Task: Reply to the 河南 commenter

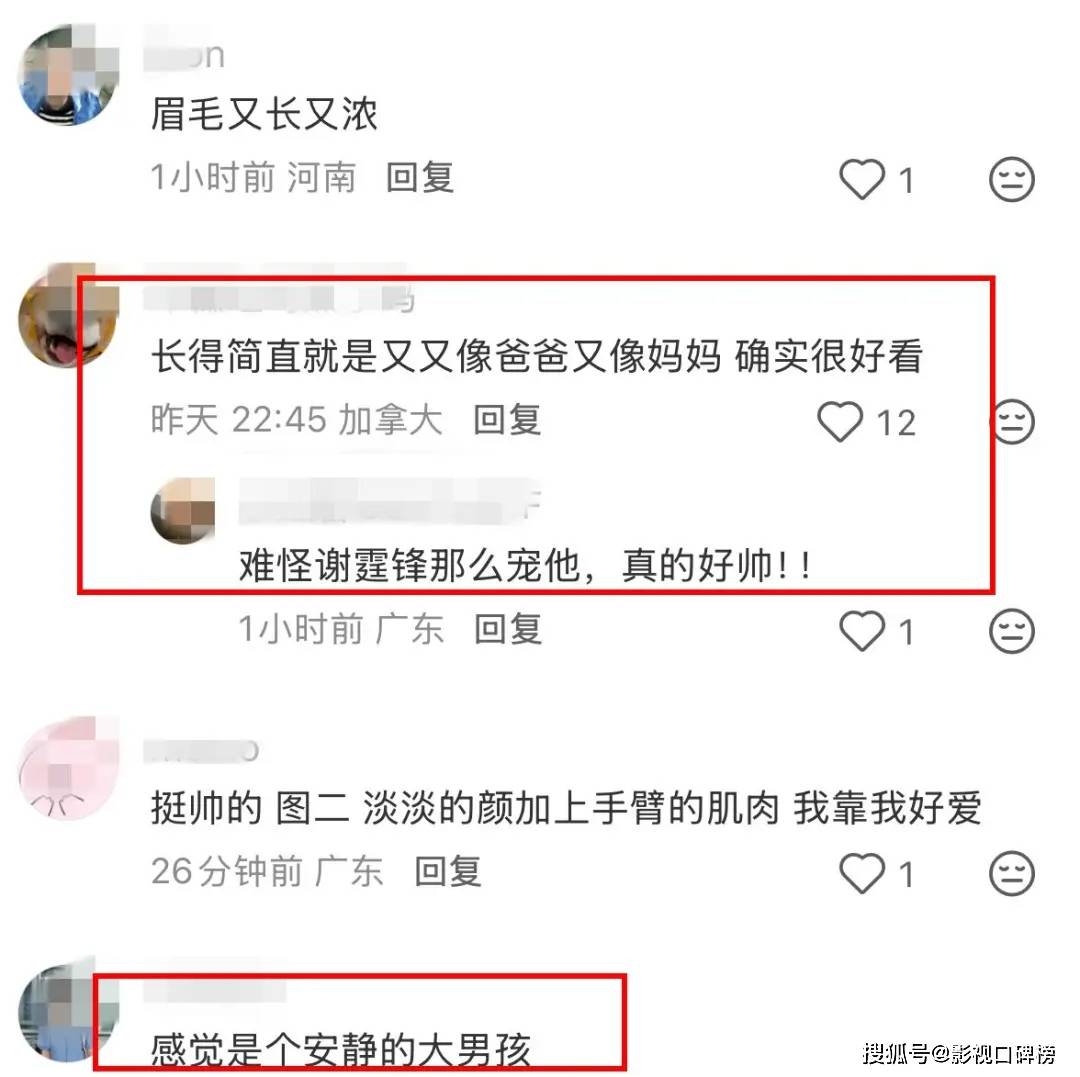Action: (419, 178)
